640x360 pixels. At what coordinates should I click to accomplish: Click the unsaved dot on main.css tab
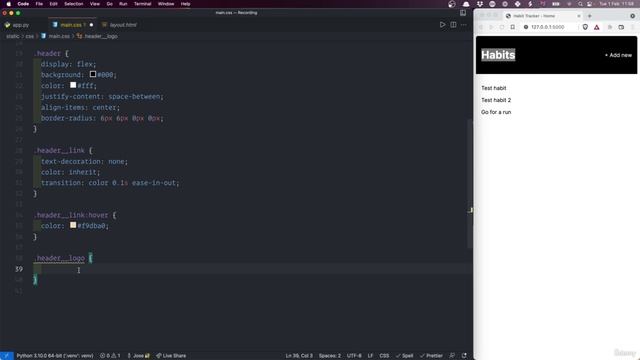[x=91, y=25]
